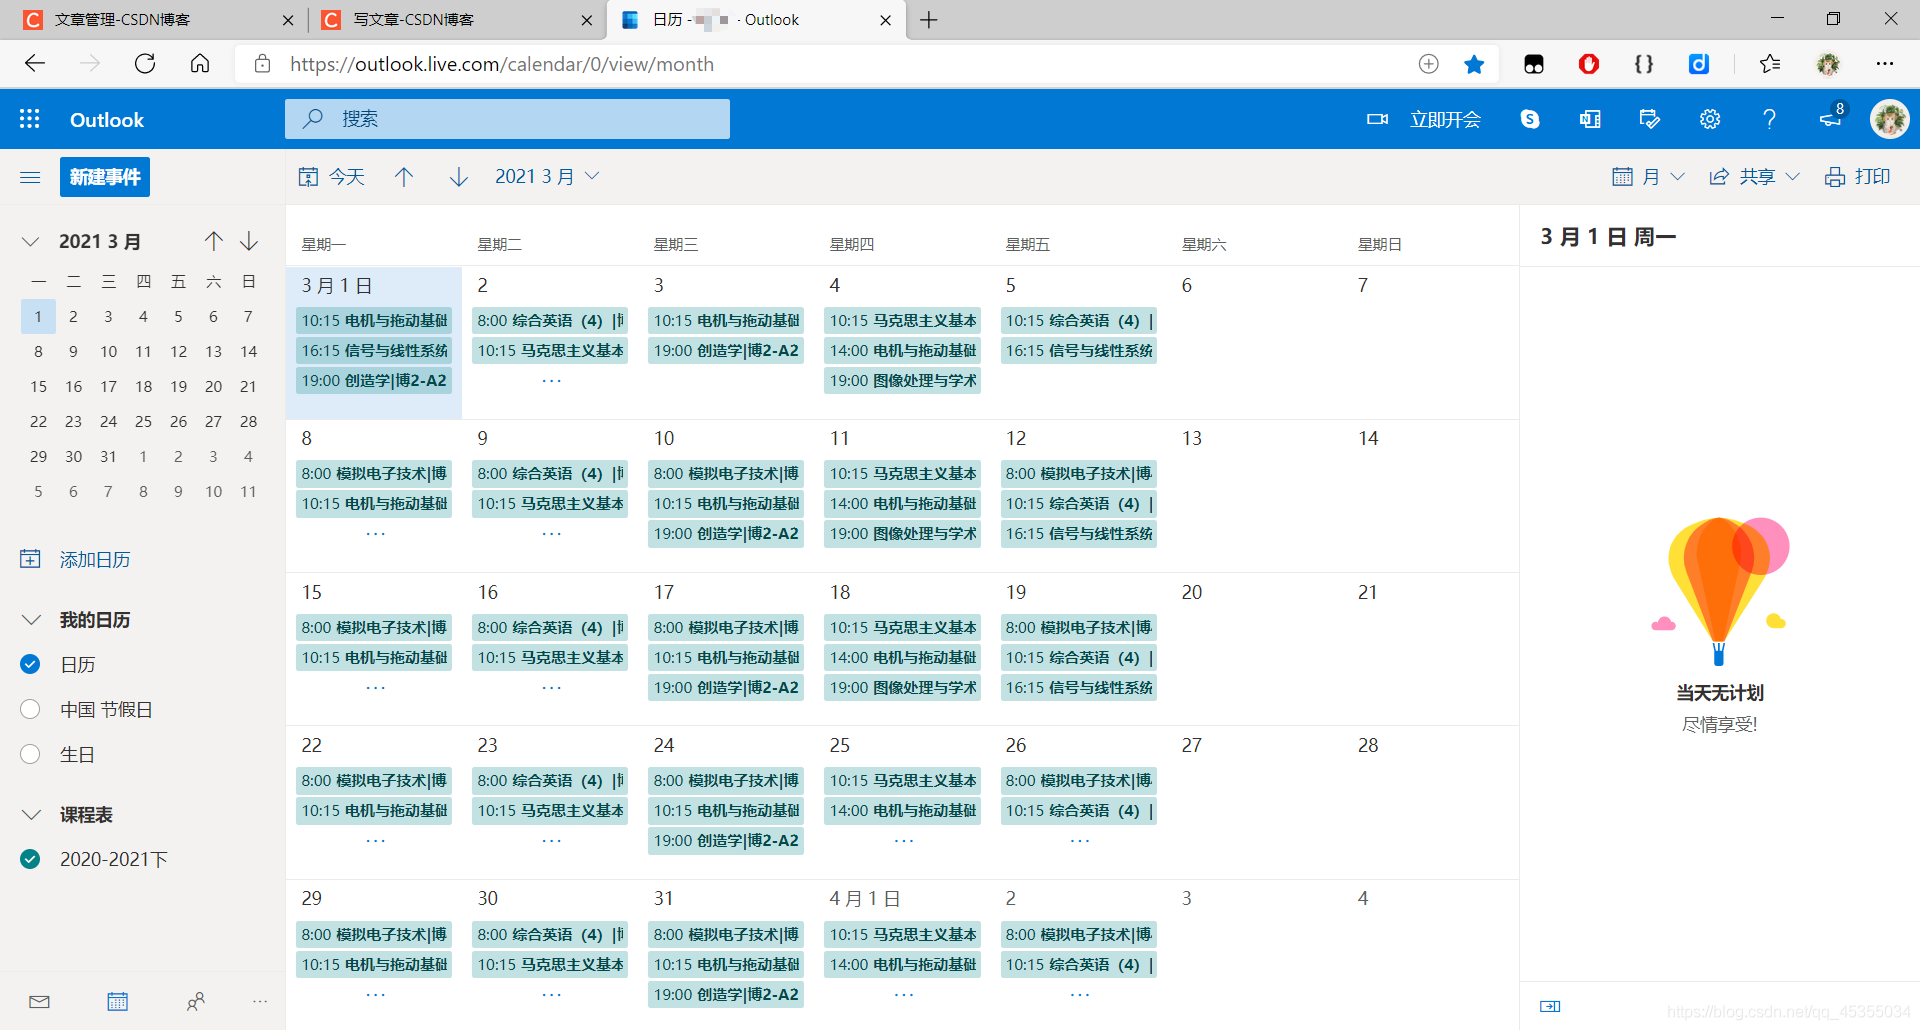The height and width of the screenshot is (1030, 1920).
Task: Go to the previous month arrow in toolbar
Action: (404, 177)
